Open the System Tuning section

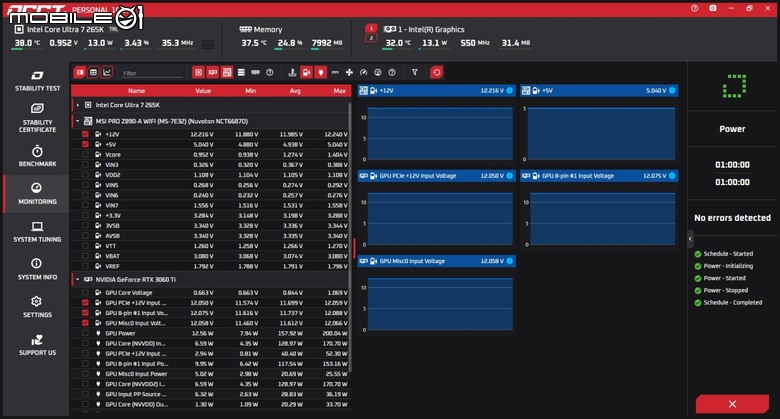tap(37, 232)
